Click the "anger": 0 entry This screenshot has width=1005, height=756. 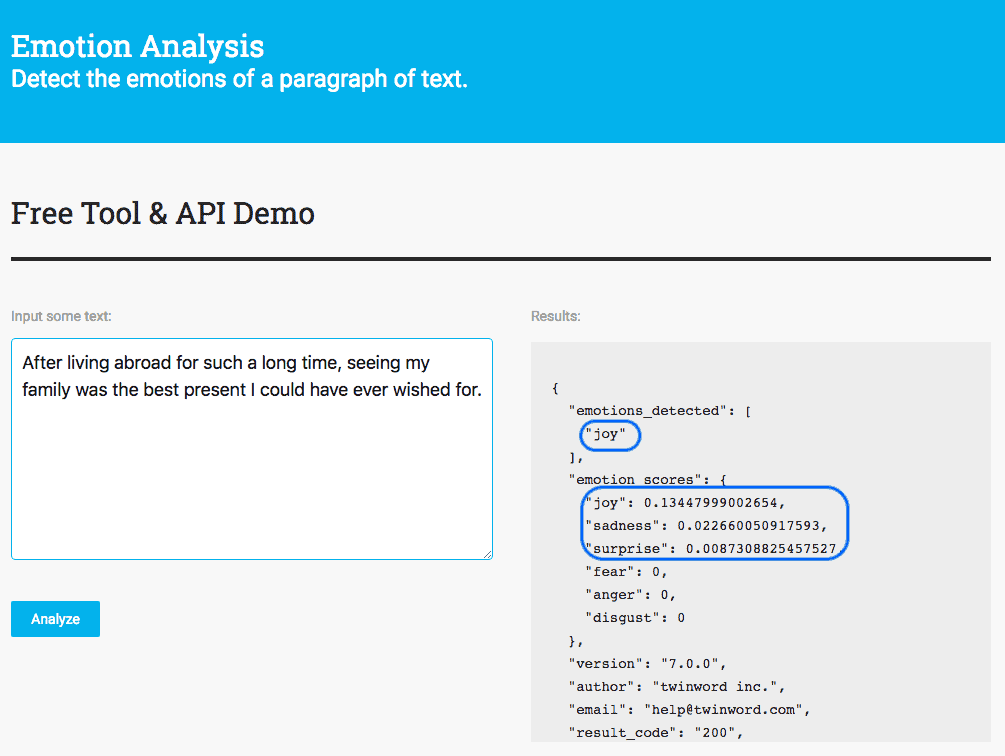click(628, 594)
